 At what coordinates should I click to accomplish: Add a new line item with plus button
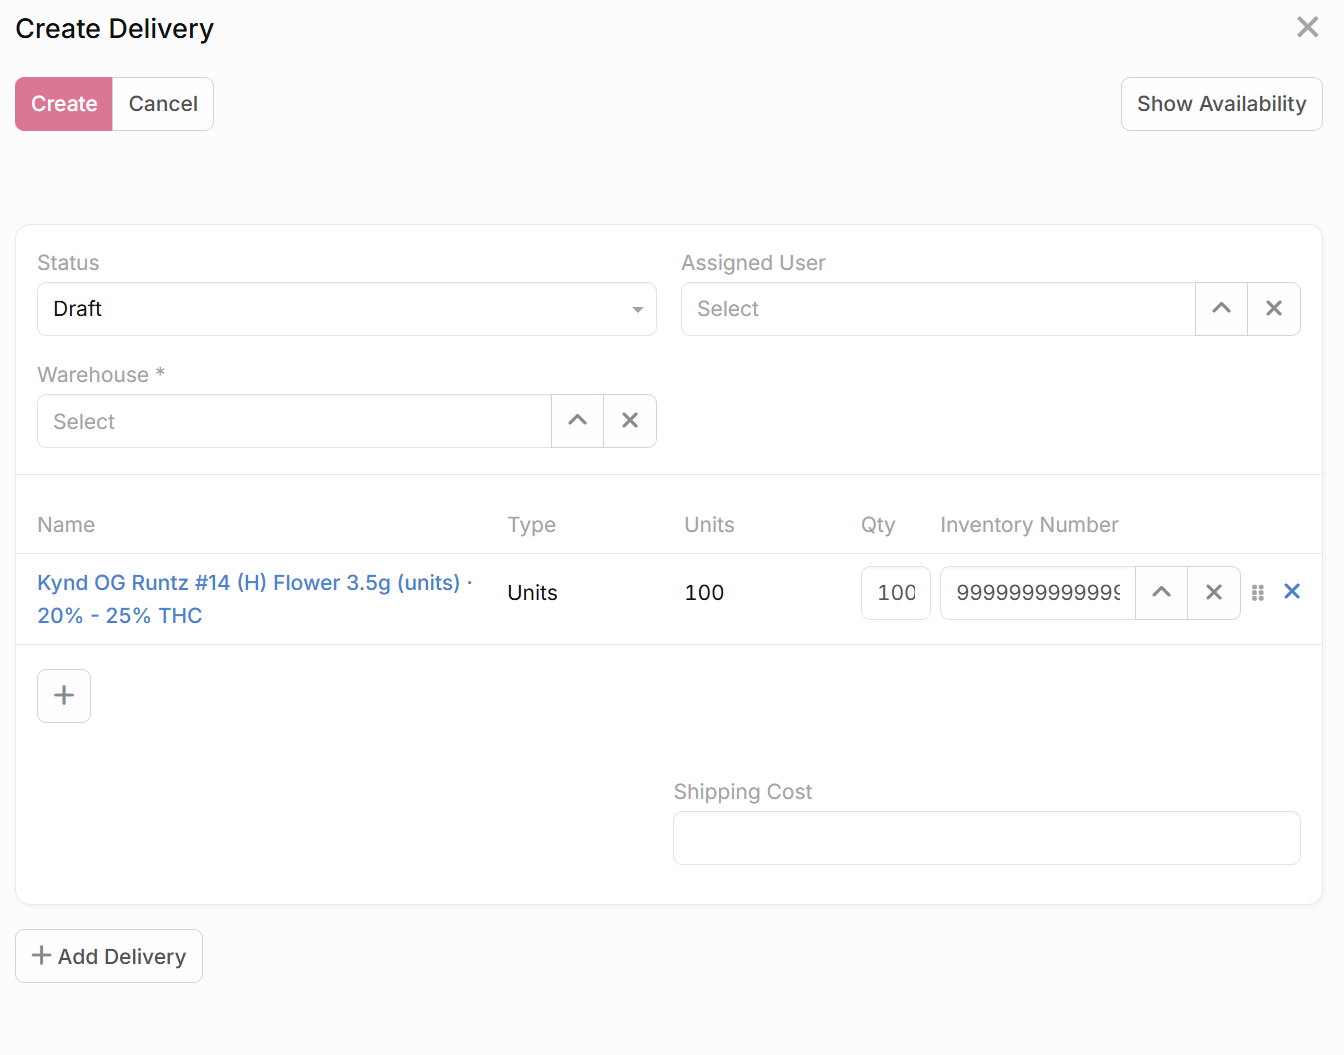tap(64, 696)
